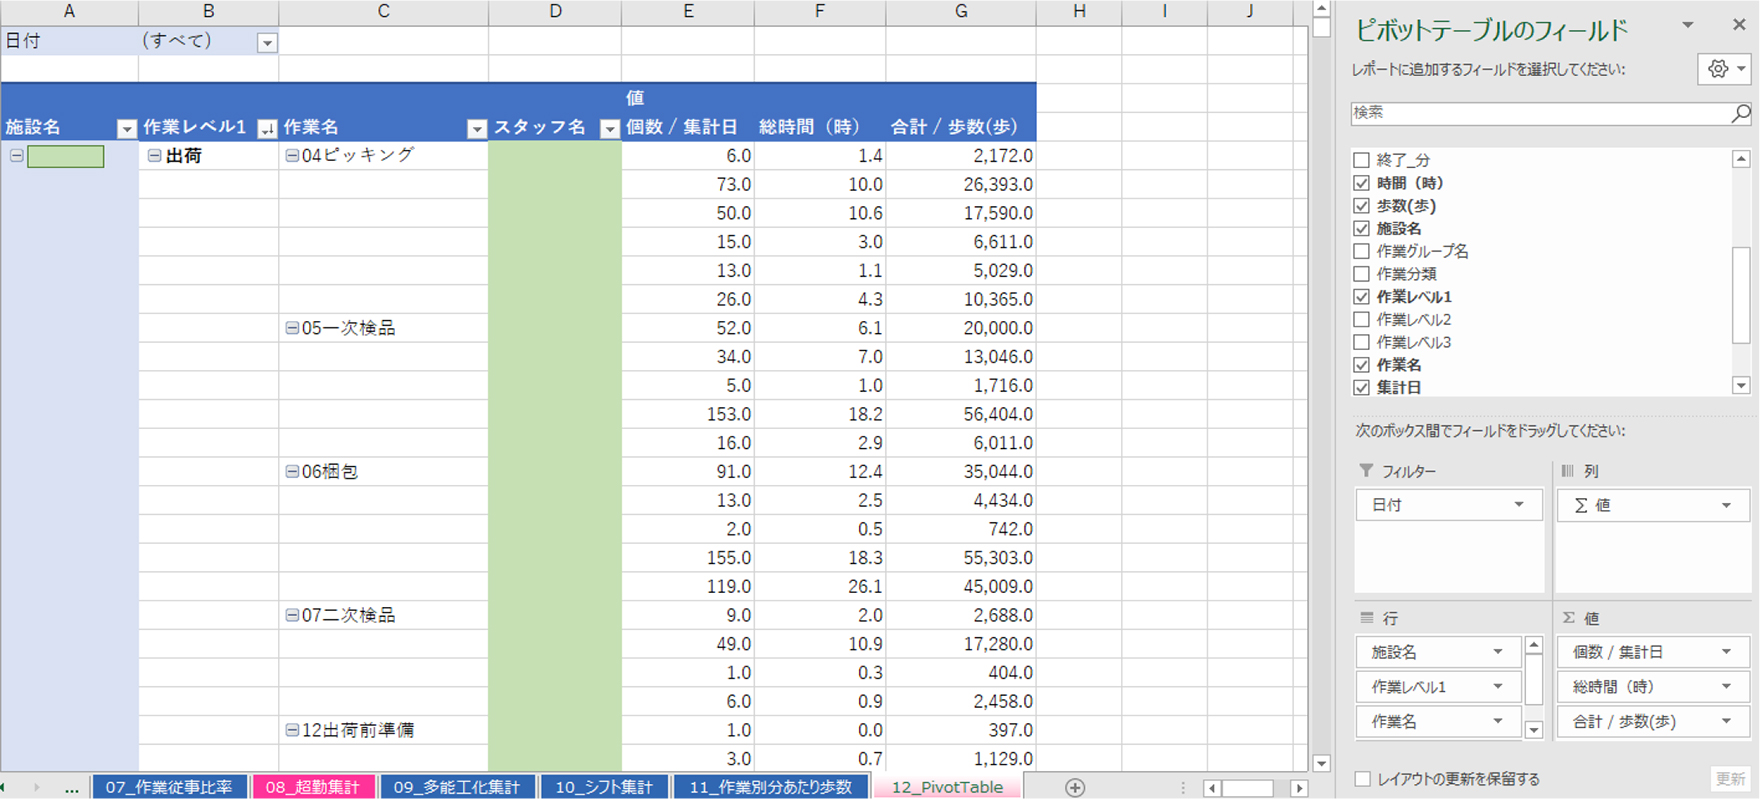Check the 作業レベル3 field
This screenshot has width=1760, height=799.
coord(1361,342)
